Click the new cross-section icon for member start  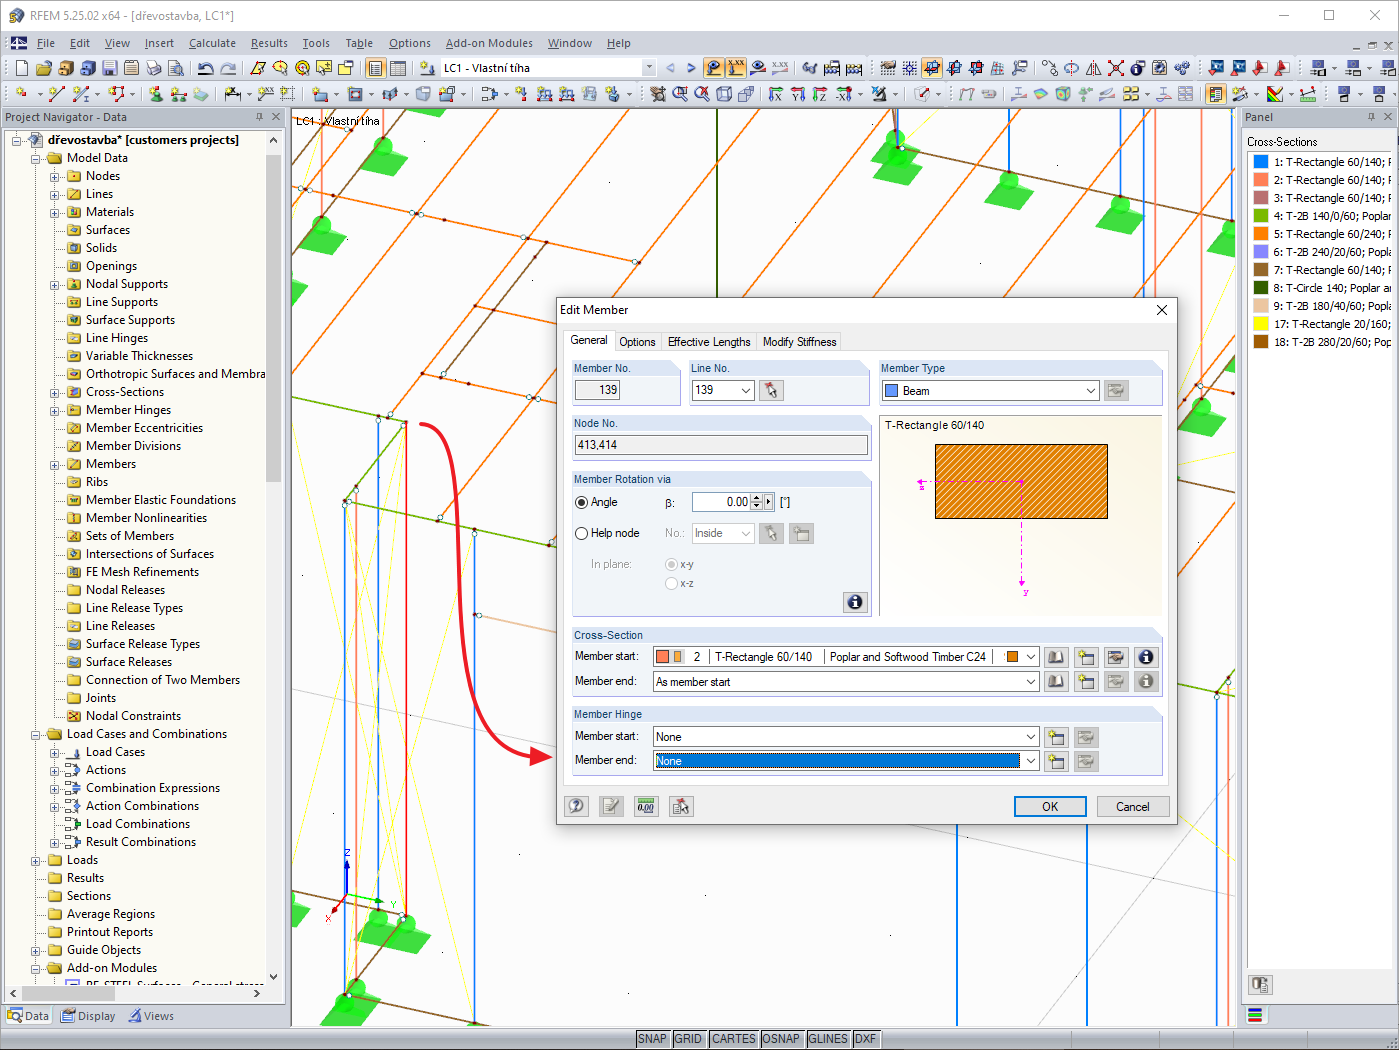click(x=1086, y=657)
